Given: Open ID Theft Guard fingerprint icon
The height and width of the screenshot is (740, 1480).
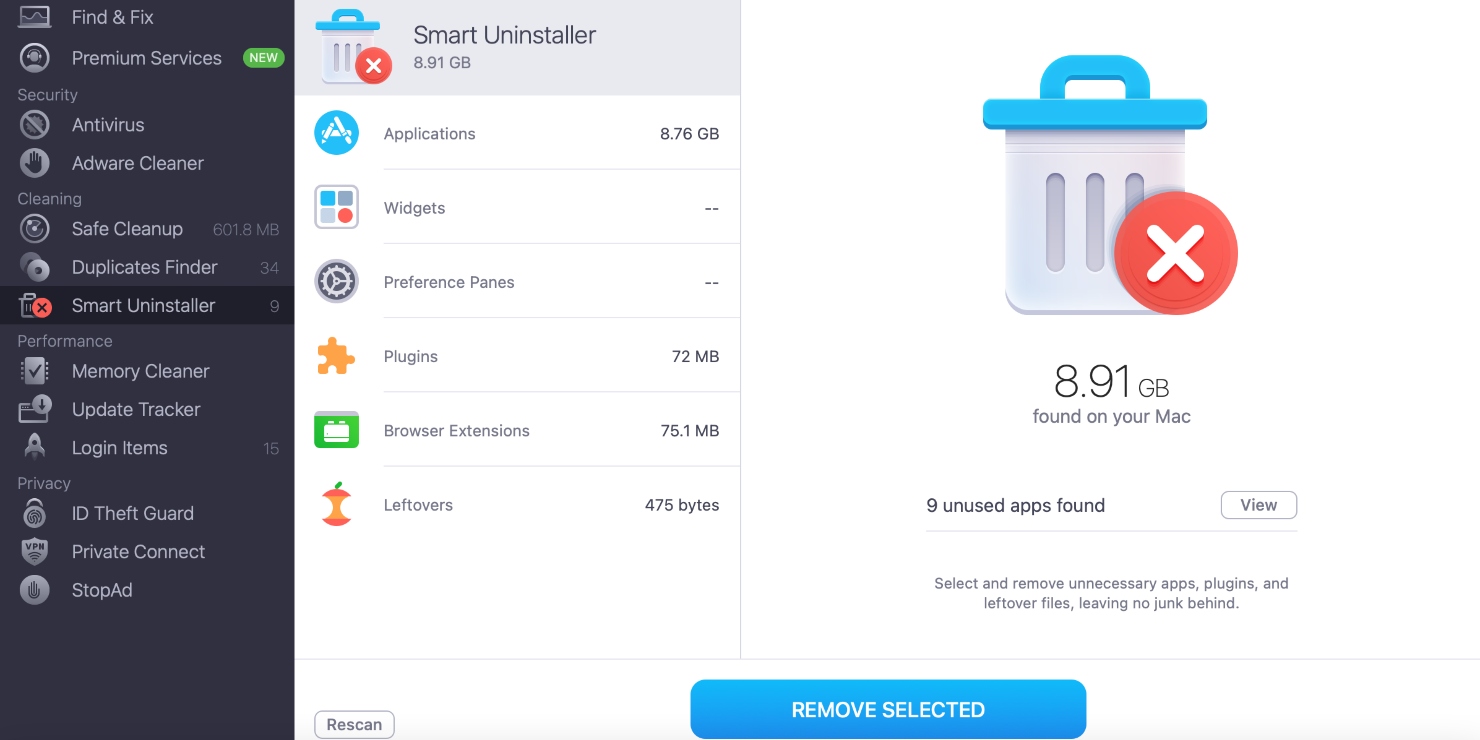Looking at the screenshot, I should tap(35, 513).
